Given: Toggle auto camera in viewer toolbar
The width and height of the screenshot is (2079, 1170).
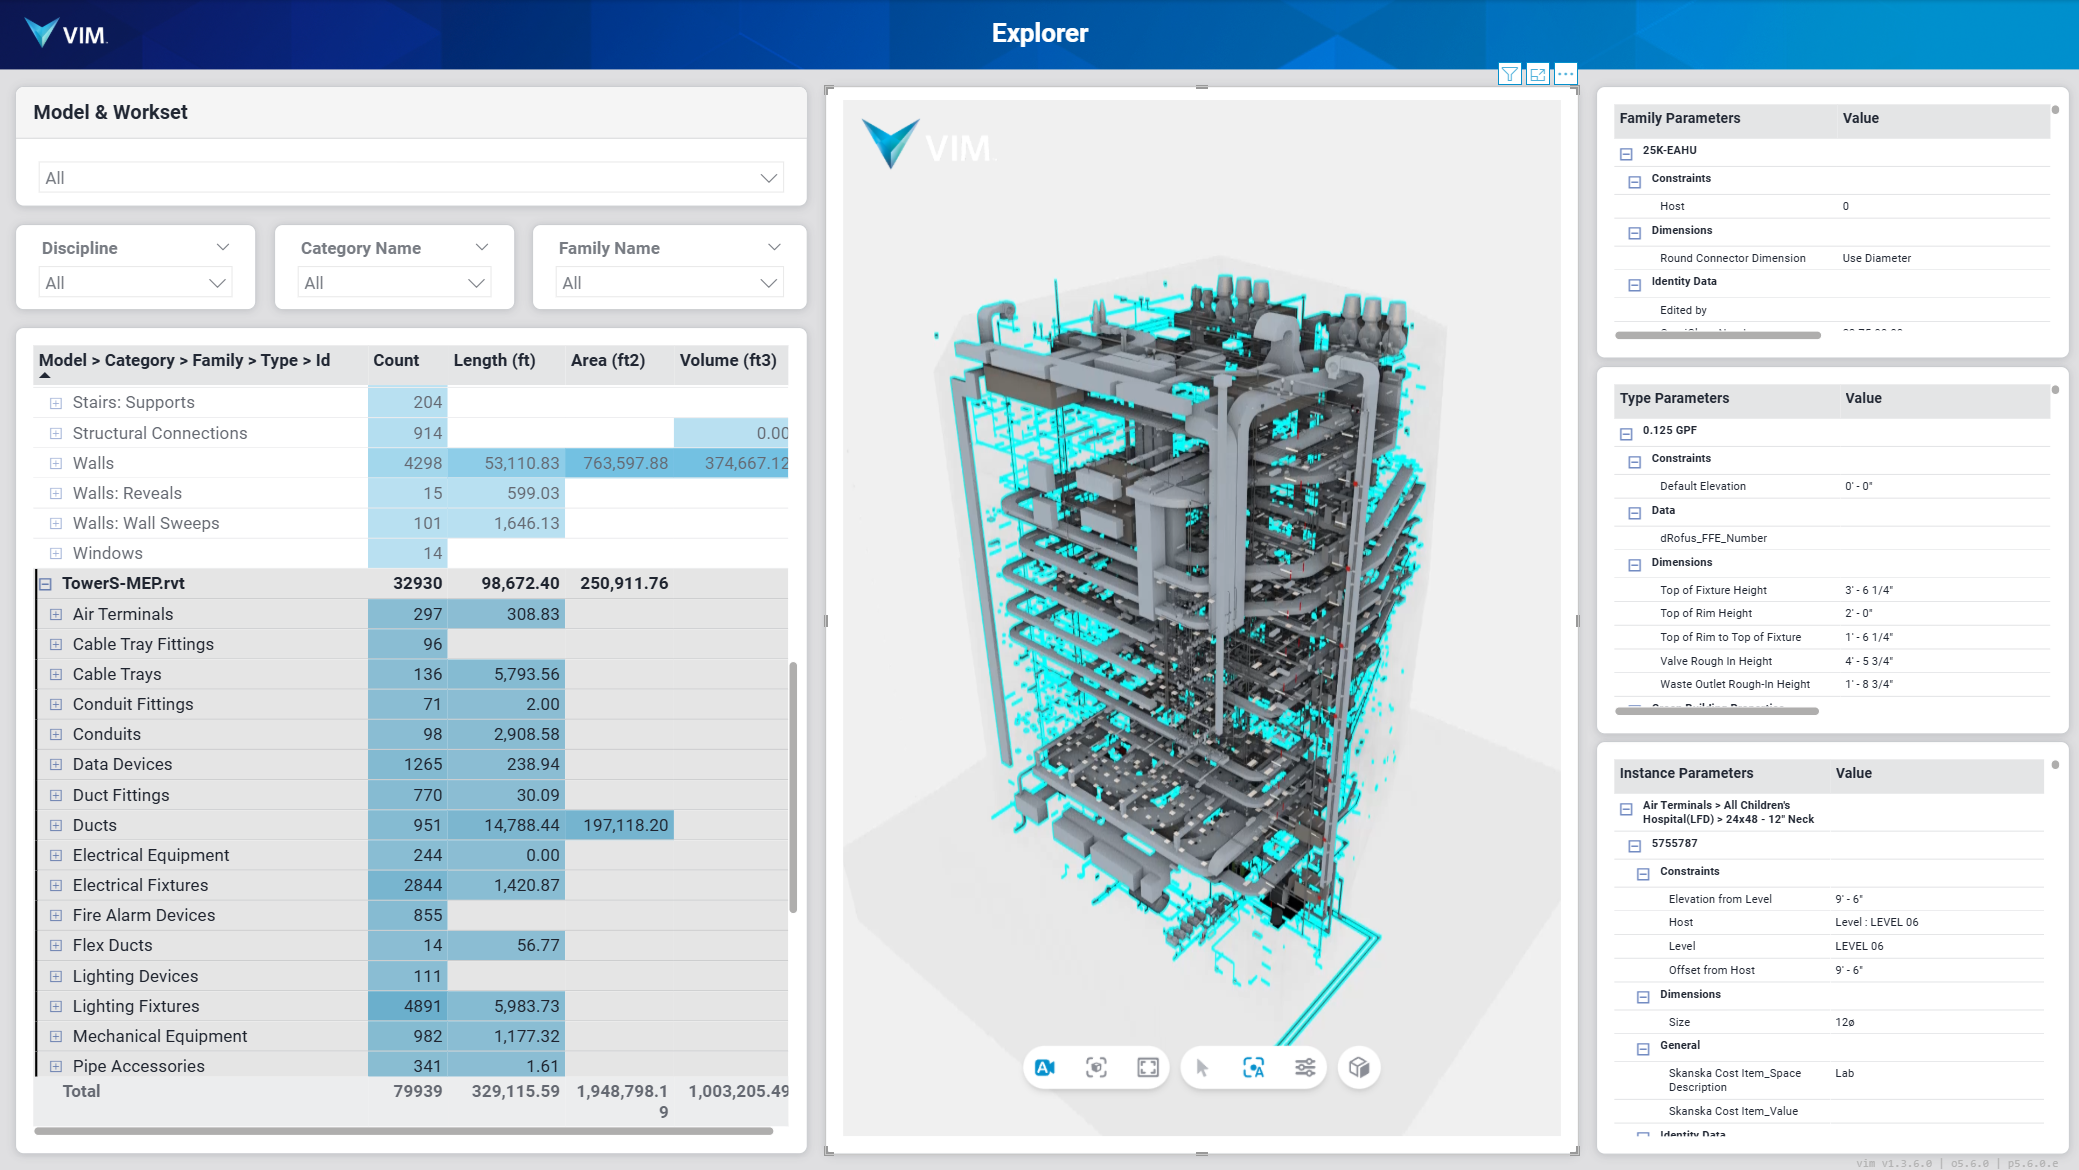Looking at the screenshot, I should tap(1045, 1068).
